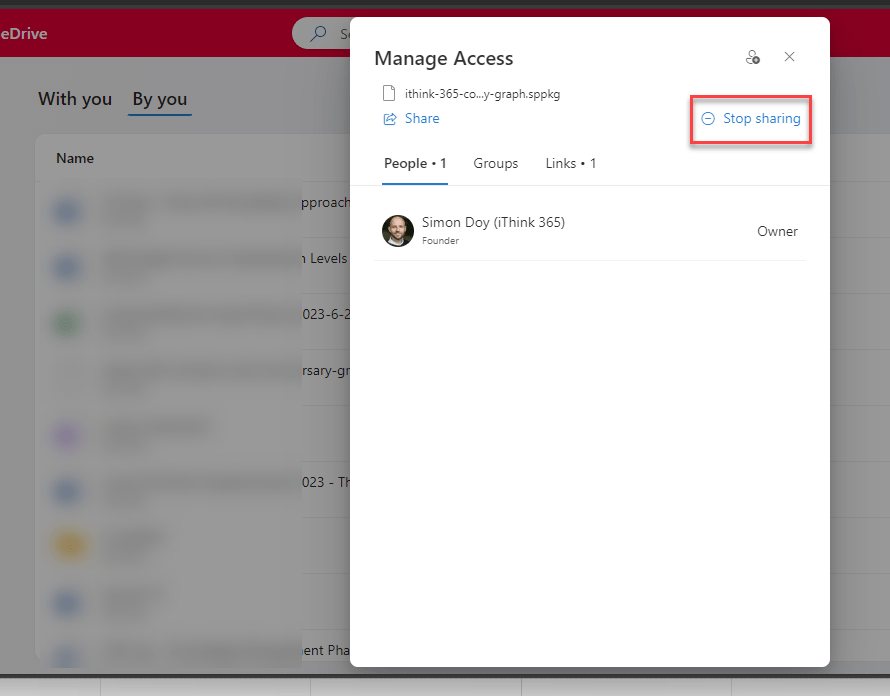The width and height of the screenshot is (890, 696).
Task: Sort by the Name column header
Action: coord(75,158)
